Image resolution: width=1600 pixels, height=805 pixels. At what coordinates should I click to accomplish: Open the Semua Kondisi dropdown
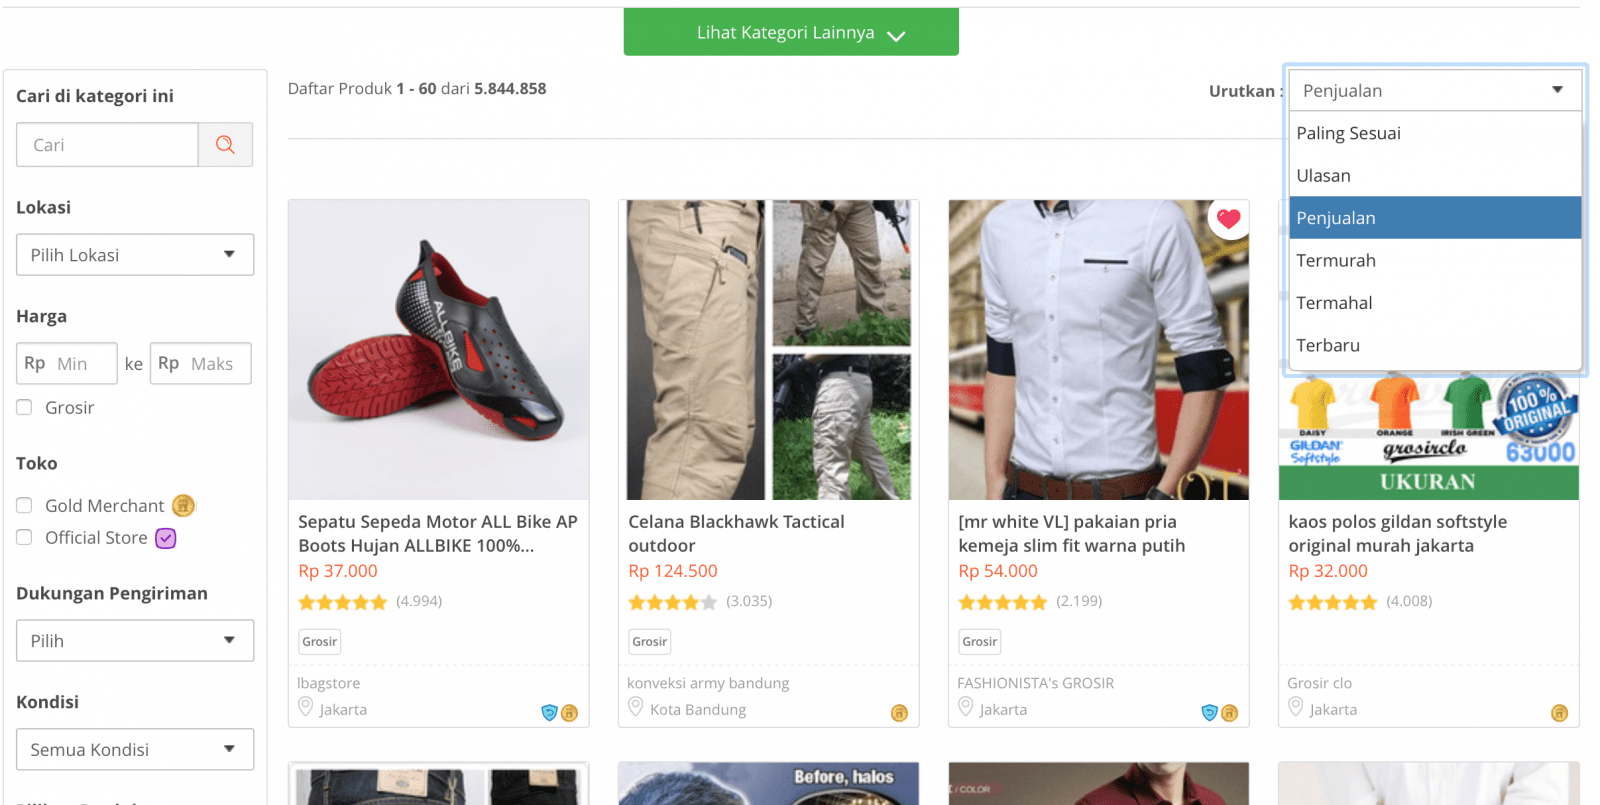tap(135, 749)
